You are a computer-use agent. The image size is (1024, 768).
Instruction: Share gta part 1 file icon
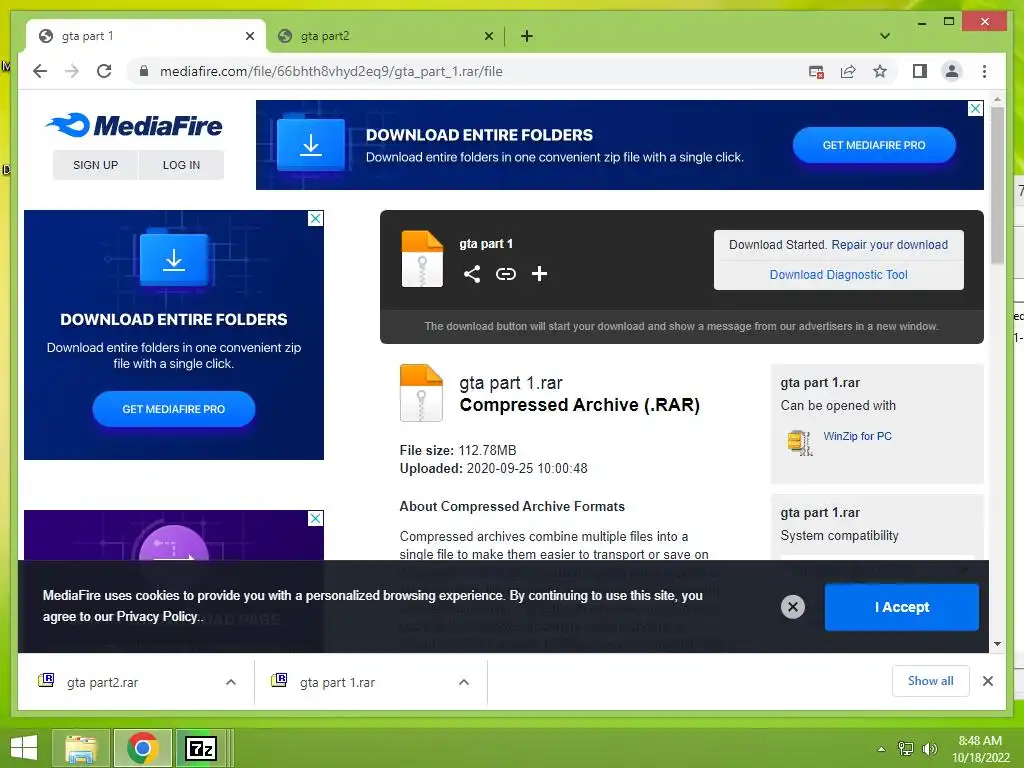pyautogui.click(x=472, y=274)
